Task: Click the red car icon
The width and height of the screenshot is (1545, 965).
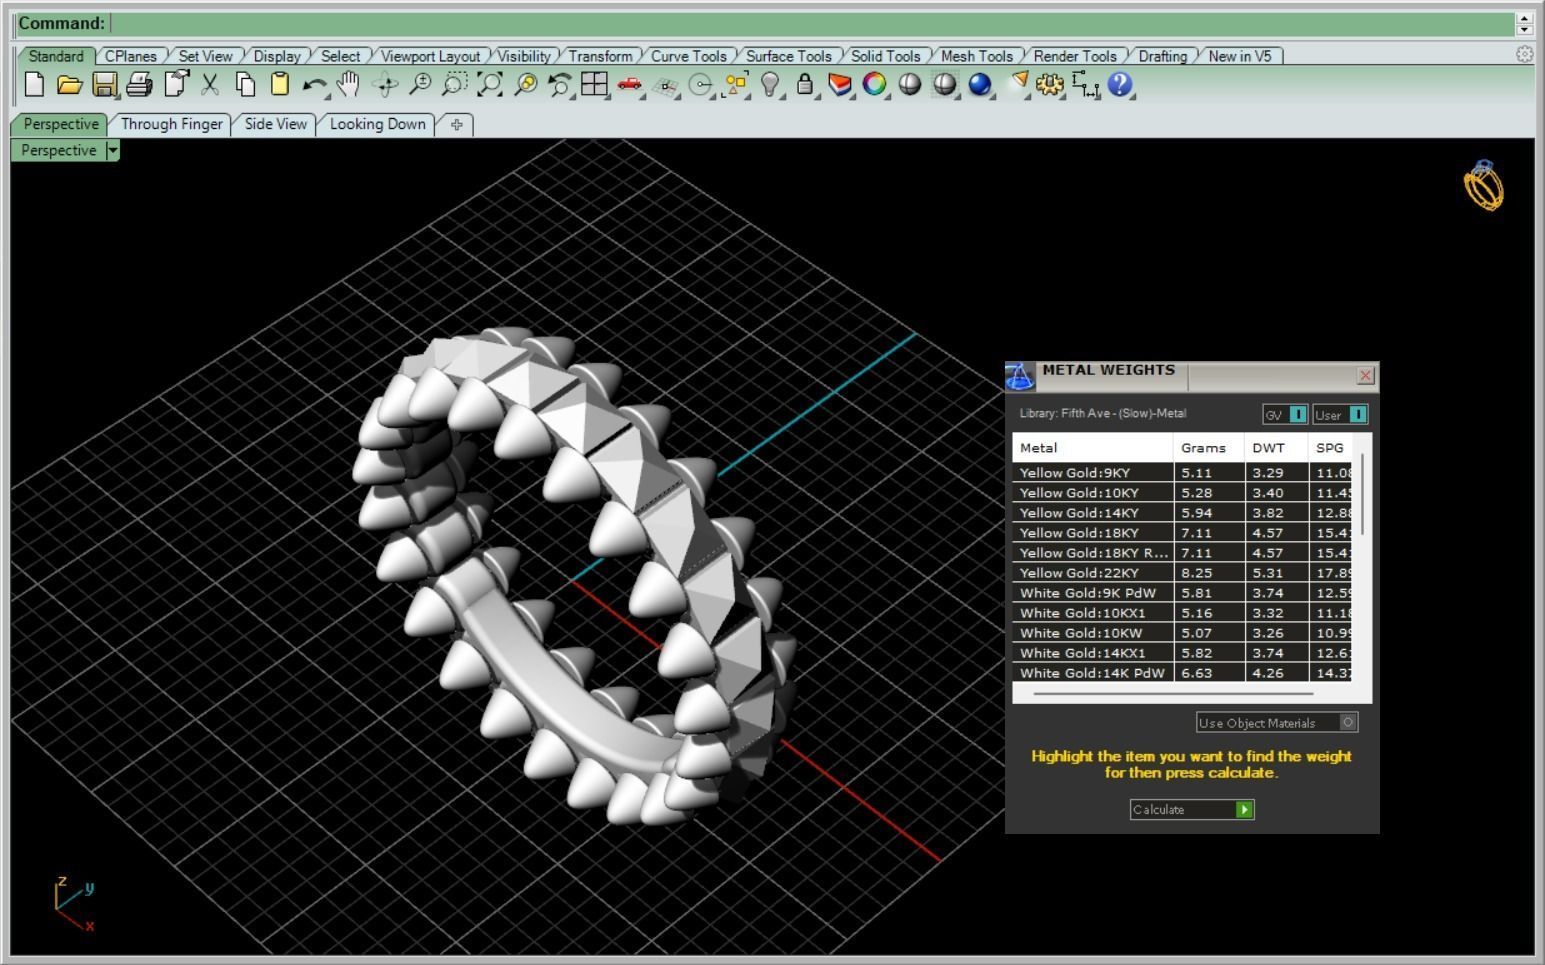Action: [x=629, y=85]
